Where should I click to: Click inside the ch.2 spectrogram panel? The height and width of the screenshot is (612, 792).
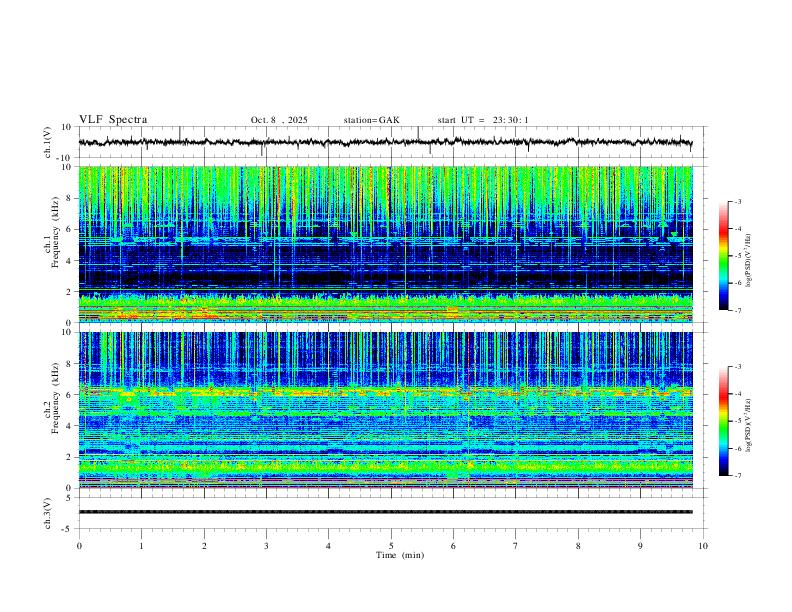coord(385,410)
